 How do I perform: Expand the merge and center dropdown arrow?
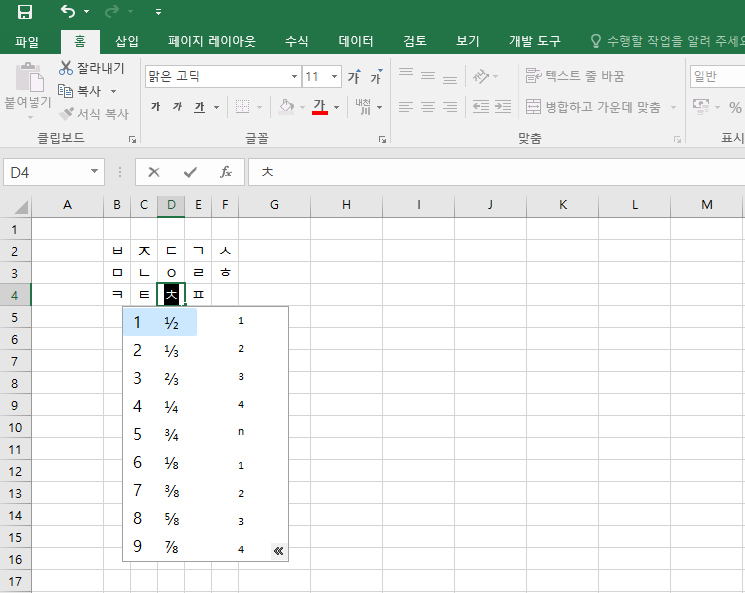(673, 107)
